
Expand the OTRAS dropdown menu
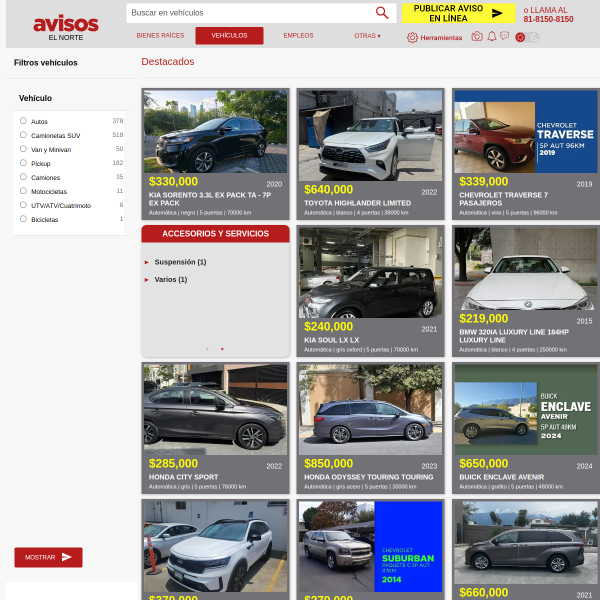point(367,36)
